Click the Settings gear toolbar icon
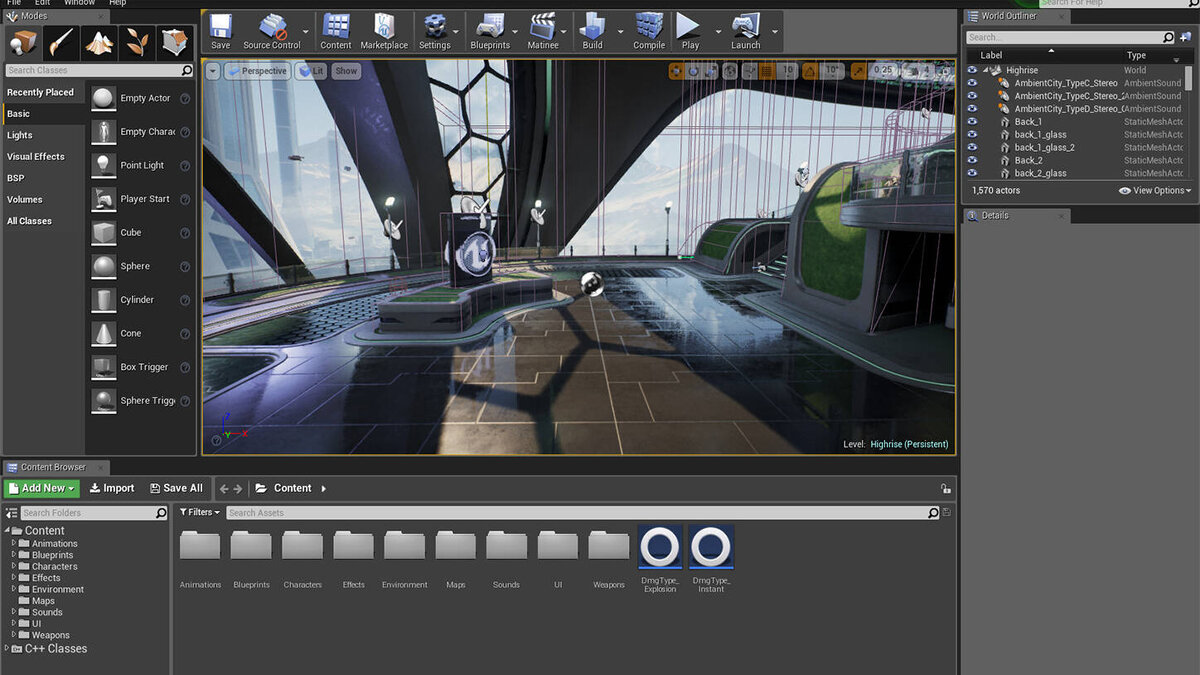The height and width of the screenshot is (675, 1200). pyautogui.click(x=434, y=32)
